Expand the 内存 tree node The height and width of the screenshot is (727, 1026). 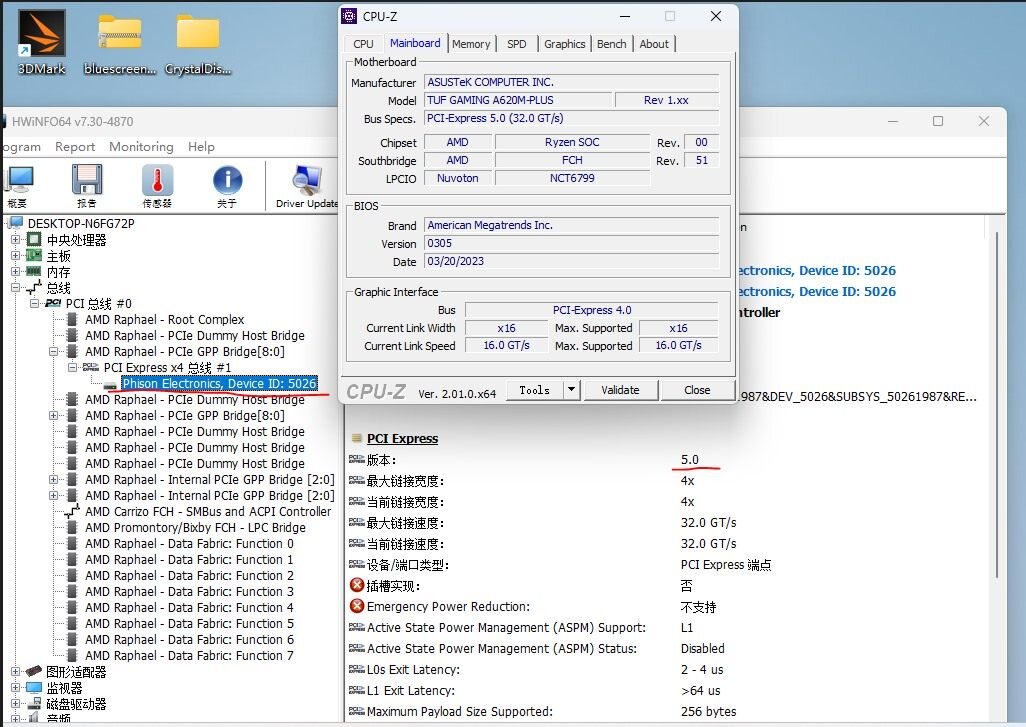(x=16, y=272)
